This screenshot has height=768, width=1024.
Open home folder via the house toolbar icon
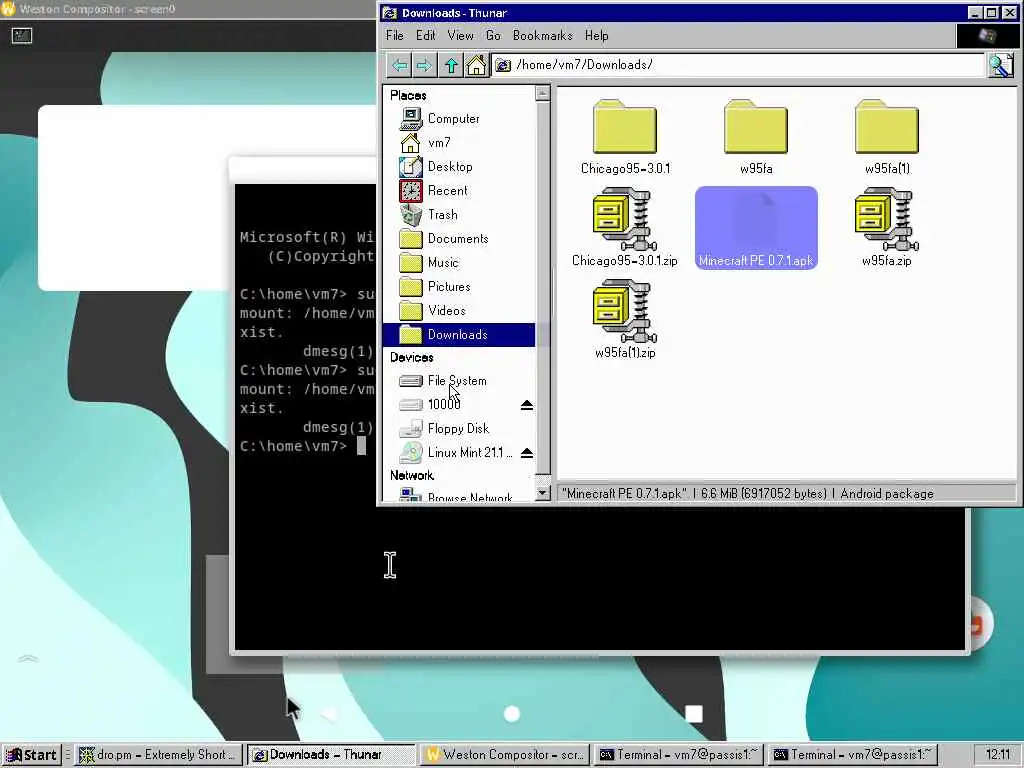click(476, 65)
